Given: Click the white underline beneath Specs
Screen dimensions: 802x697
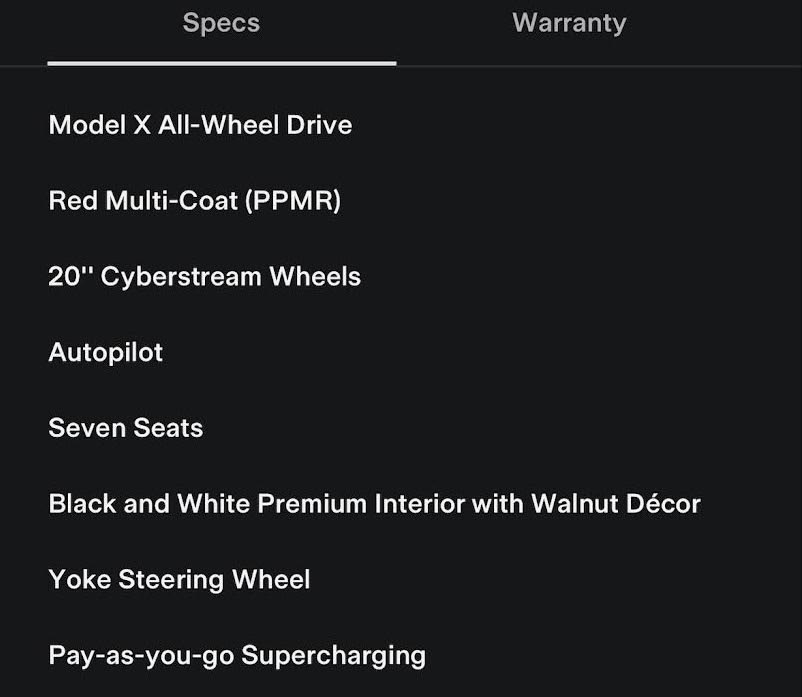Looking at the screenshot, I should coord(221,63).
